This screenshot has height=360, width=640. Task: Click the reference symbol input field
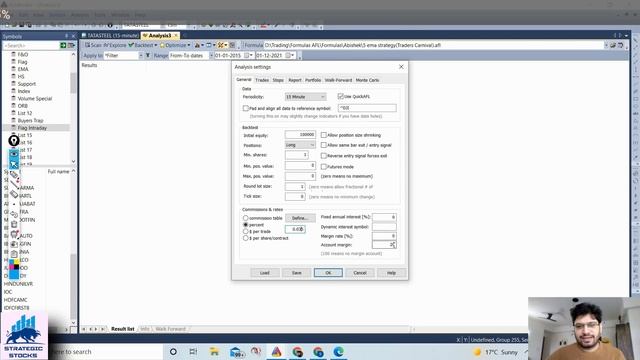click(x=367, y=108)
